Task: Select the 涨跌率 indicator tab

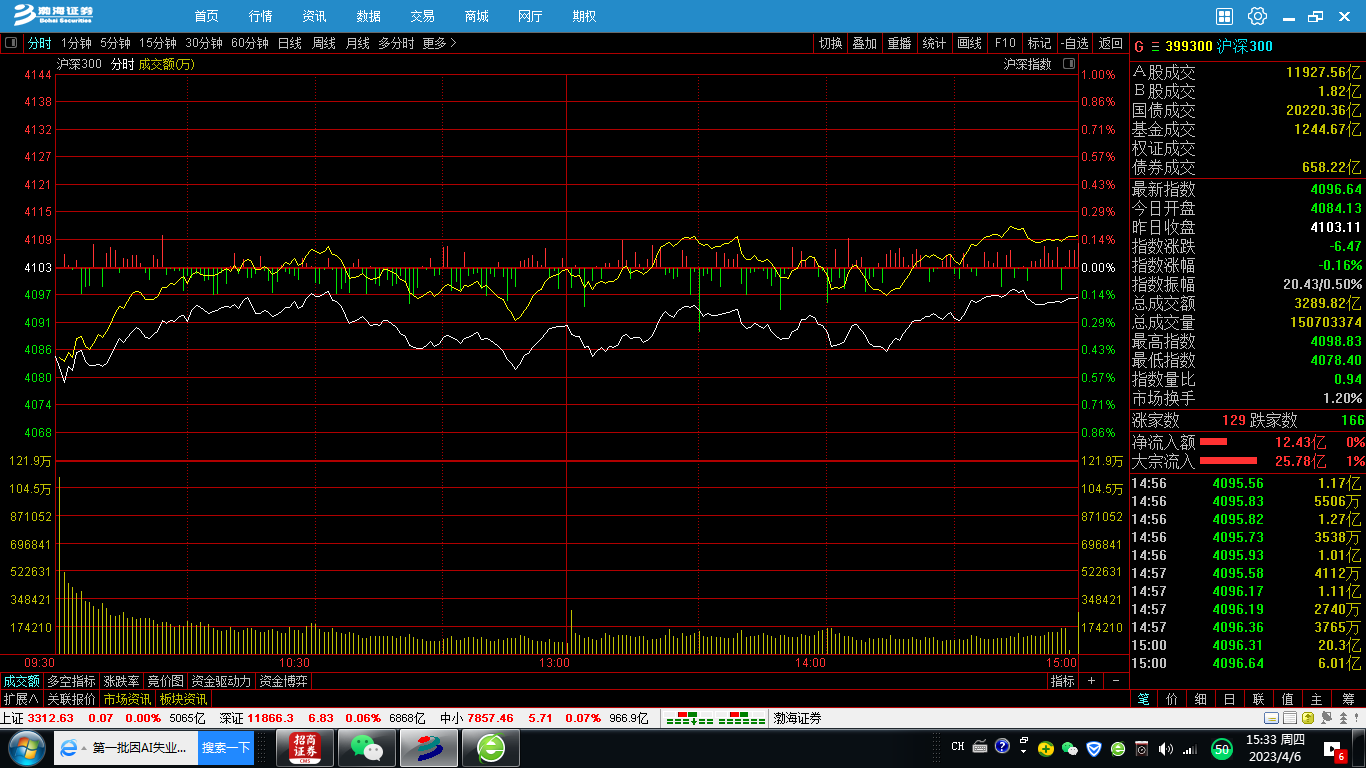Action: point(121,681)
